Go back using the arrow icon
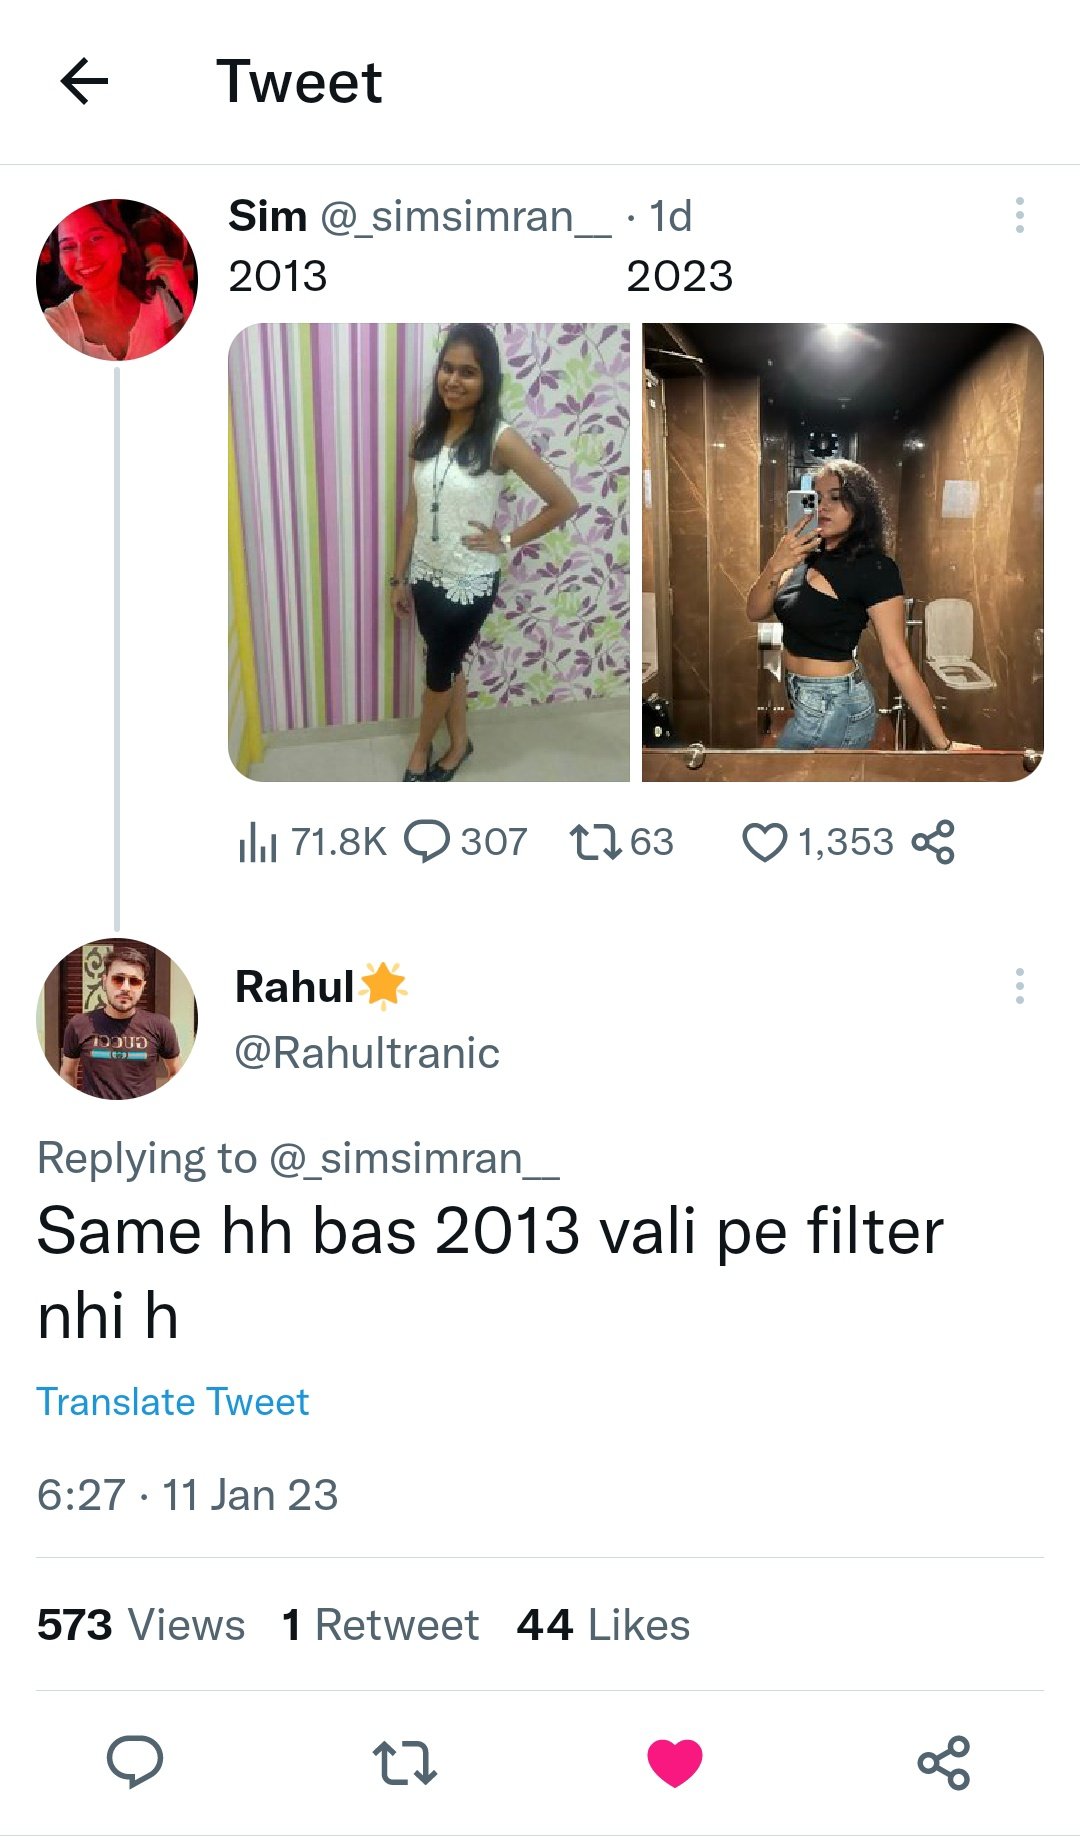This screenshot has height=1840, width=1080. (84, 81)
